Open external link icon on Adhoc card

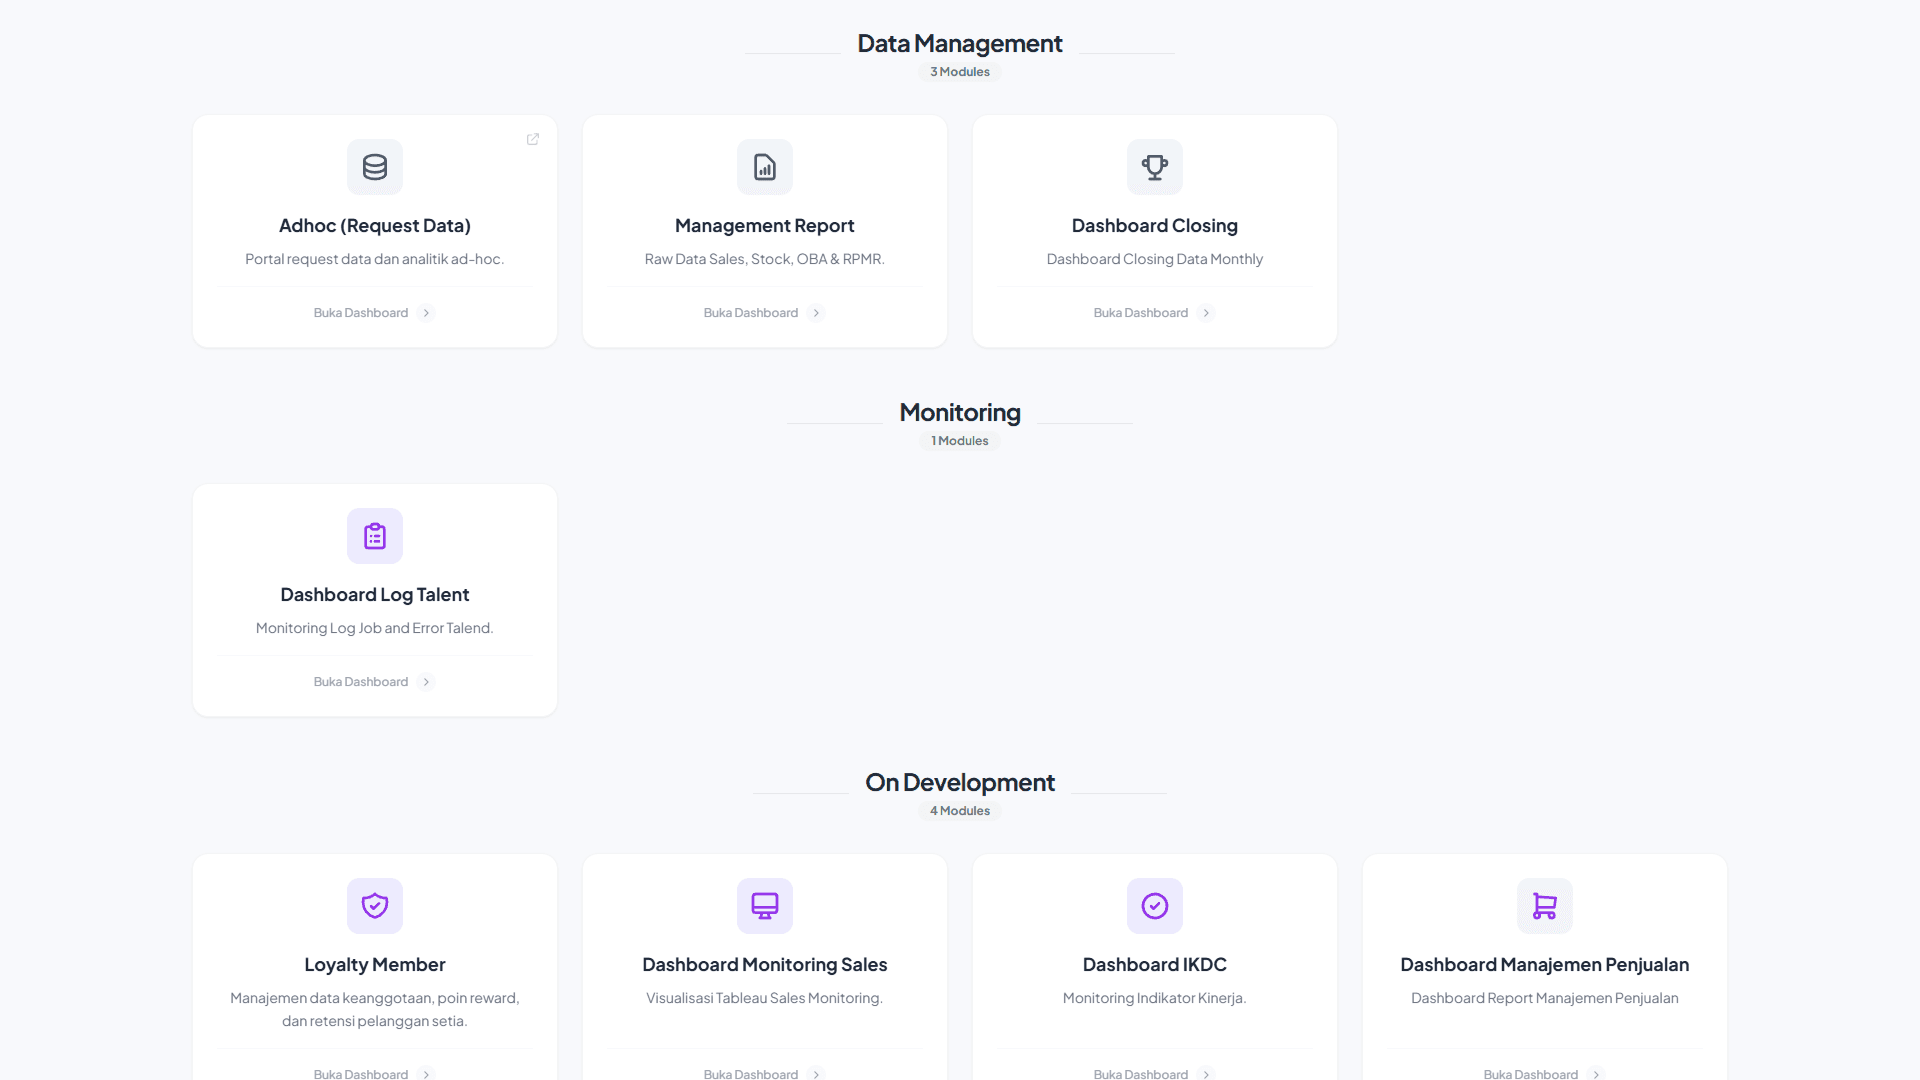click(533, 139)
